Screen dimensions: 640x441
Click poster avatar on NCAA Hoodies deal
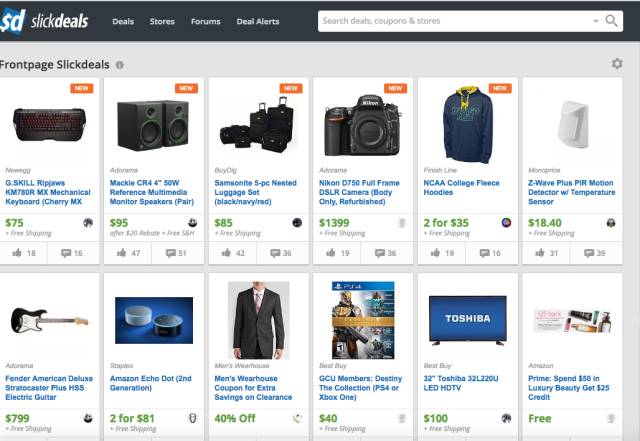506,223
